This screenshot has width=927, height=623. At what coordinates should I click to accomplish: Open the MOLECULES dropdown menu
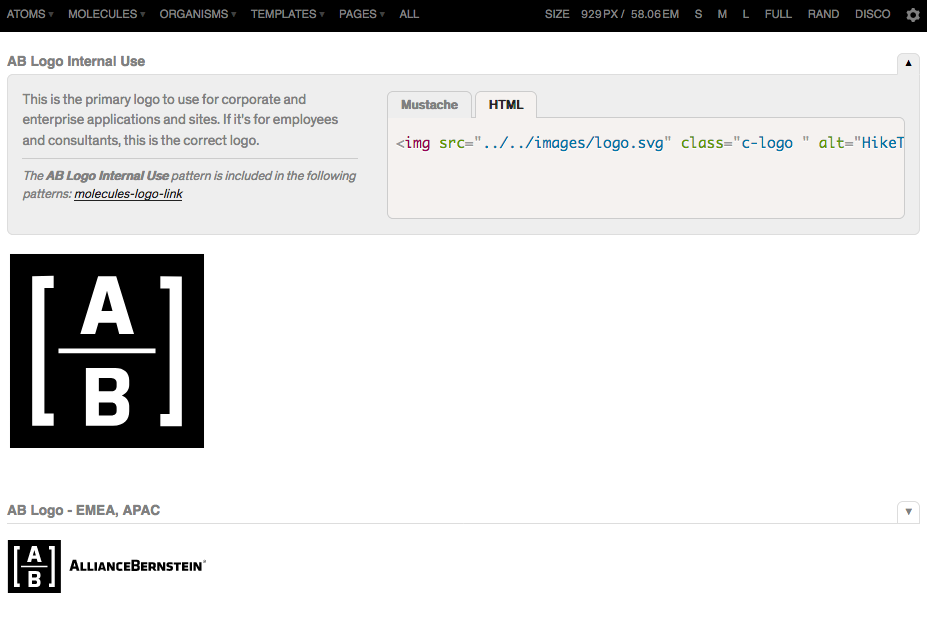point(106,14)
